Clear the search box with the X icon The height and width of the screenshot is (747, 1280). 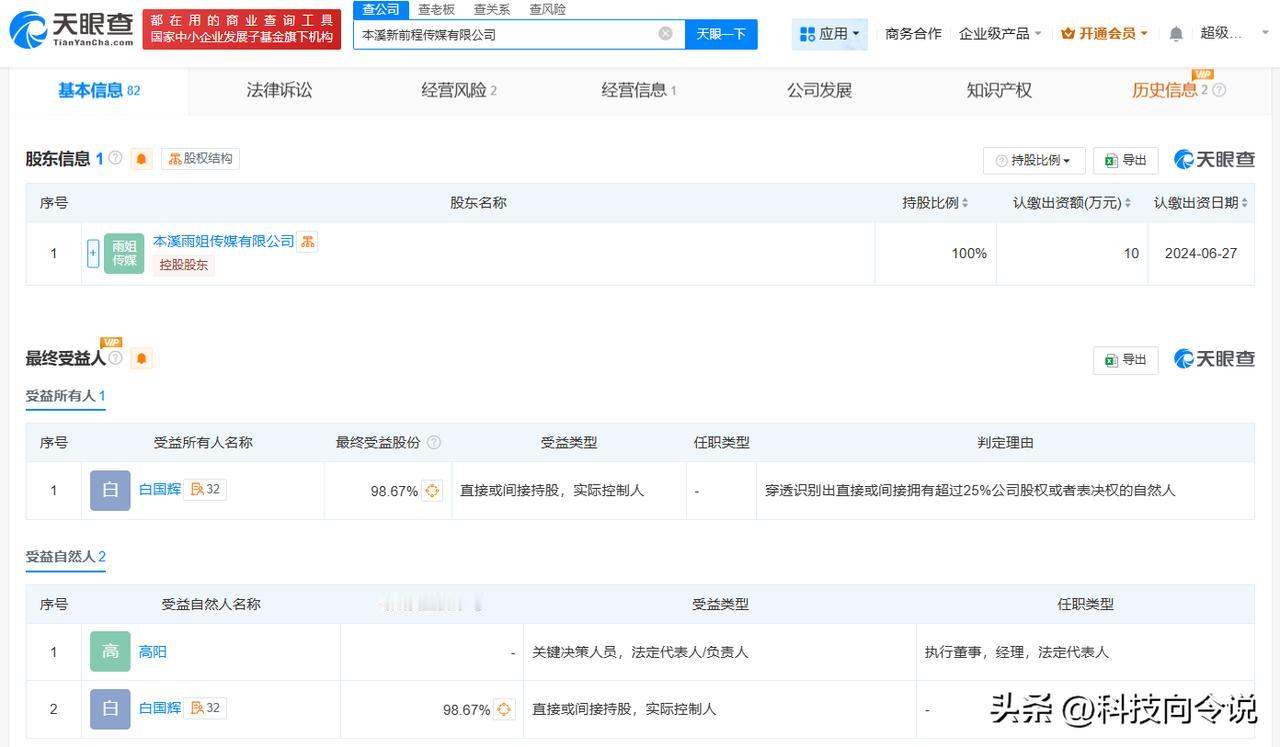666,34
